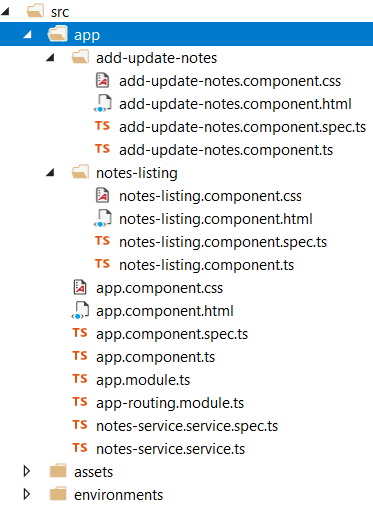Collapse the add-update-notes folder arrow
373x505 pixels.
pyautogui.click(x=50, y=57)
